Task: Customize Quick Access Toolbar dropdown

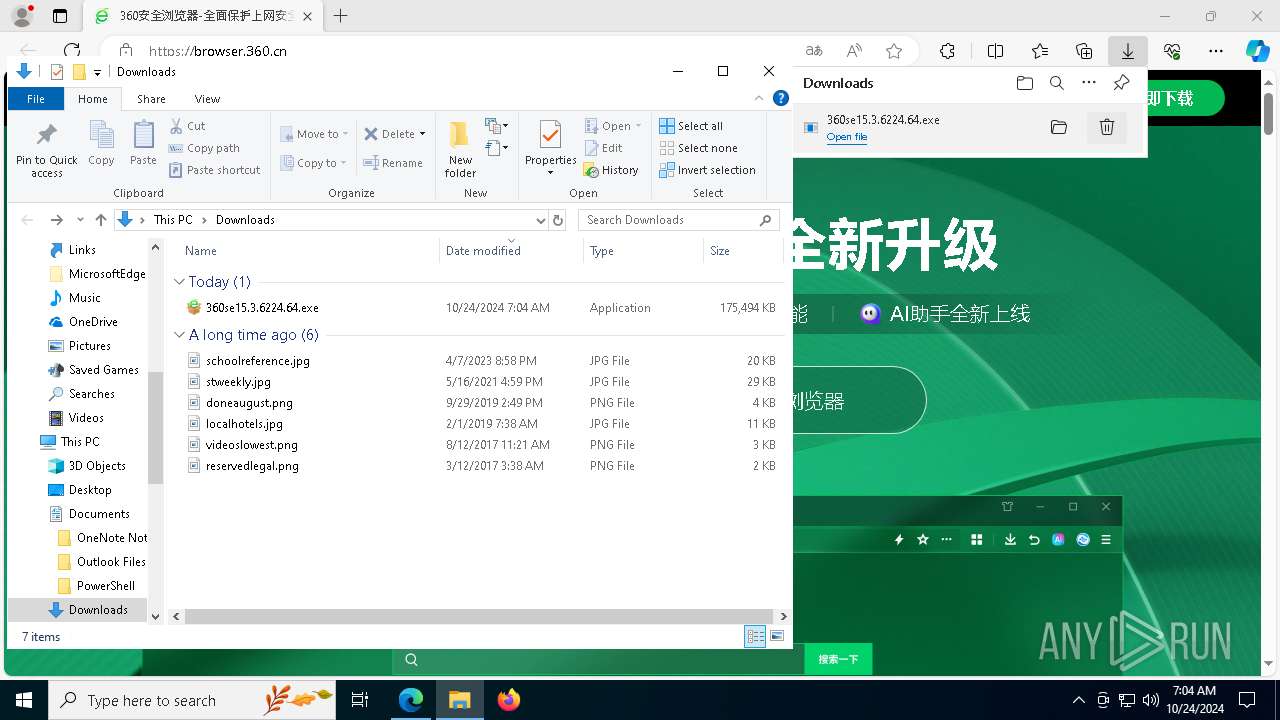Action: tap(97, 72)
